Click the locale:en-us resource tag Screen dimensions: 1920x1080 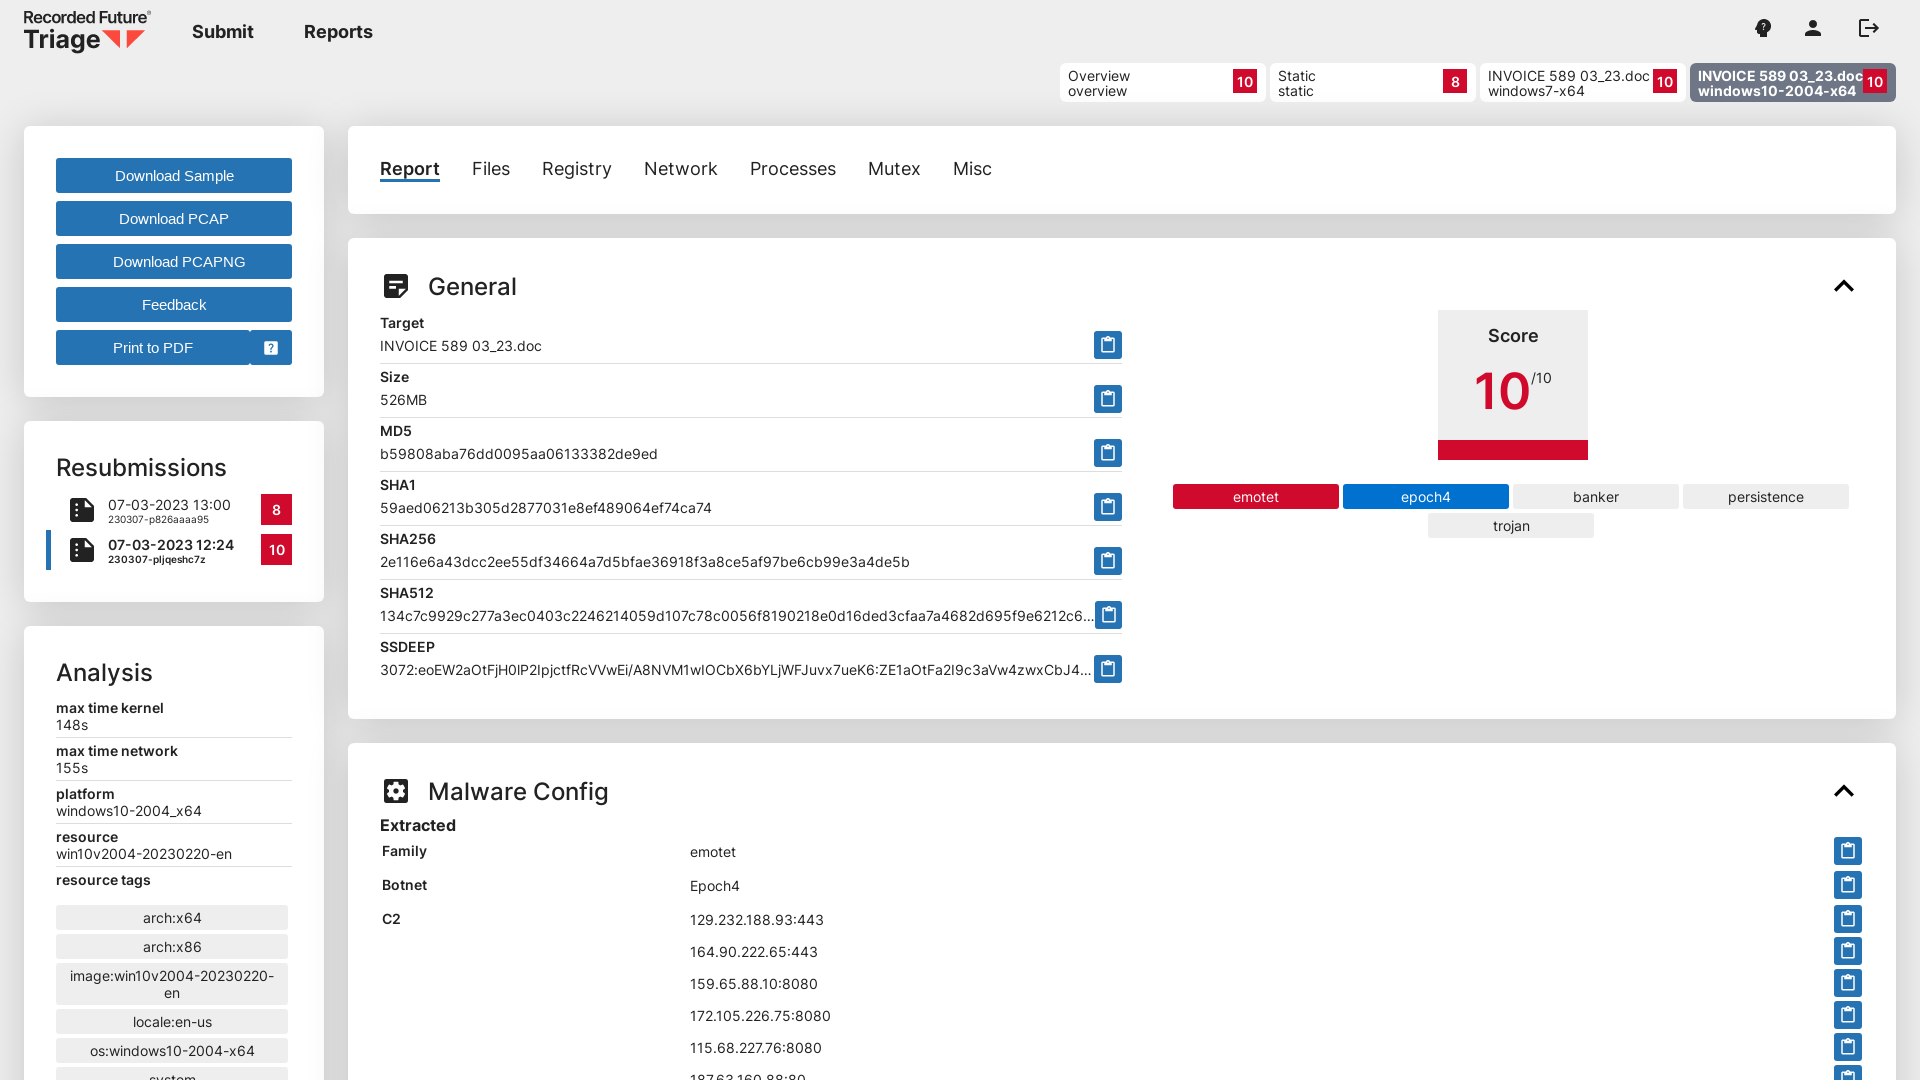pos(172,1022)
